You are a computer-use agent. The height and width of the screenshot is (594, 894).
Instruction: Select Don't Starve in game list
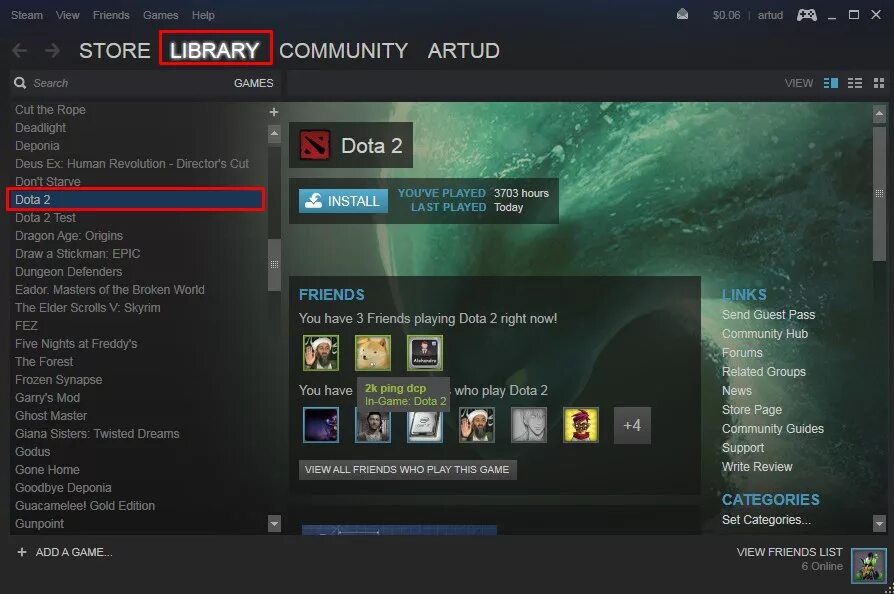47,182
